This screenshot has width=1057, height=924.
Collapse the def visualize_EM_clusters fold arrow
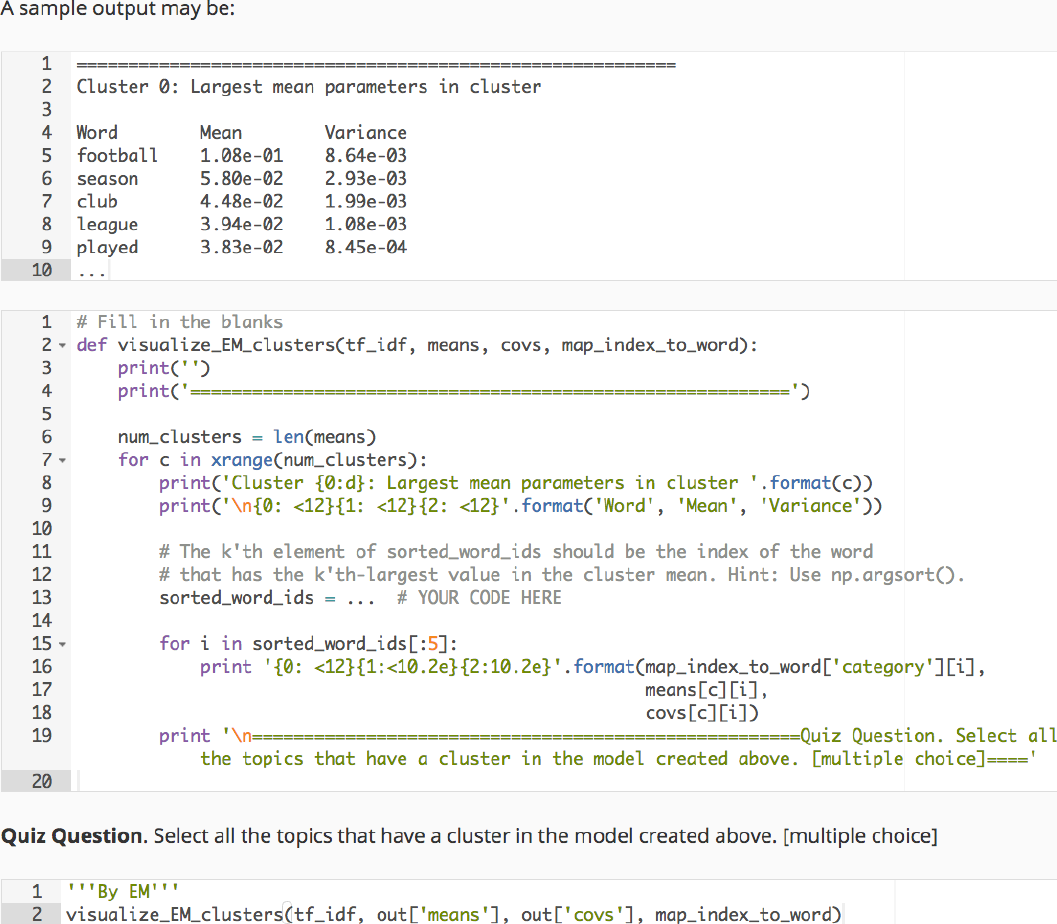(62, 346)
